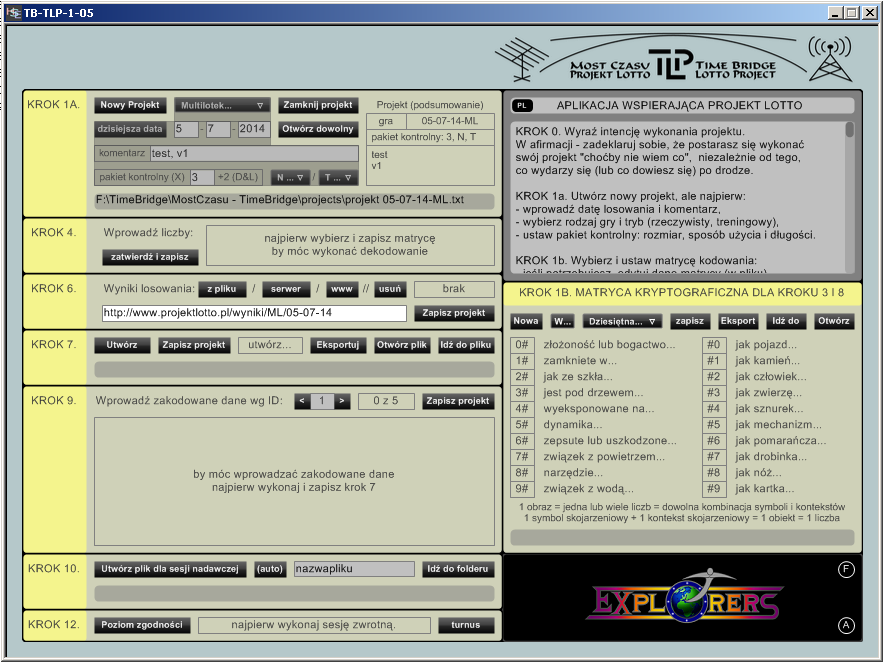The height and width of the screenshot is (662, 883).
Task: Click the circled F icon
Action: 846,570
